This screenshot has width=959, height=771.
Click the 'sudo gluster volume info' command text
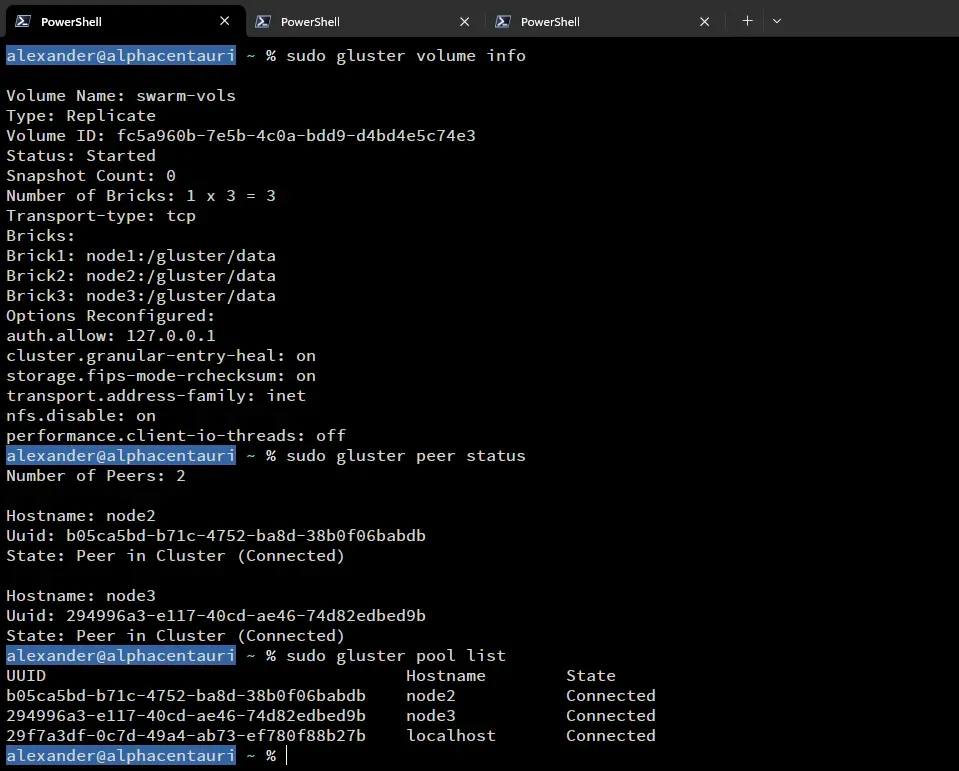point(405,56)
